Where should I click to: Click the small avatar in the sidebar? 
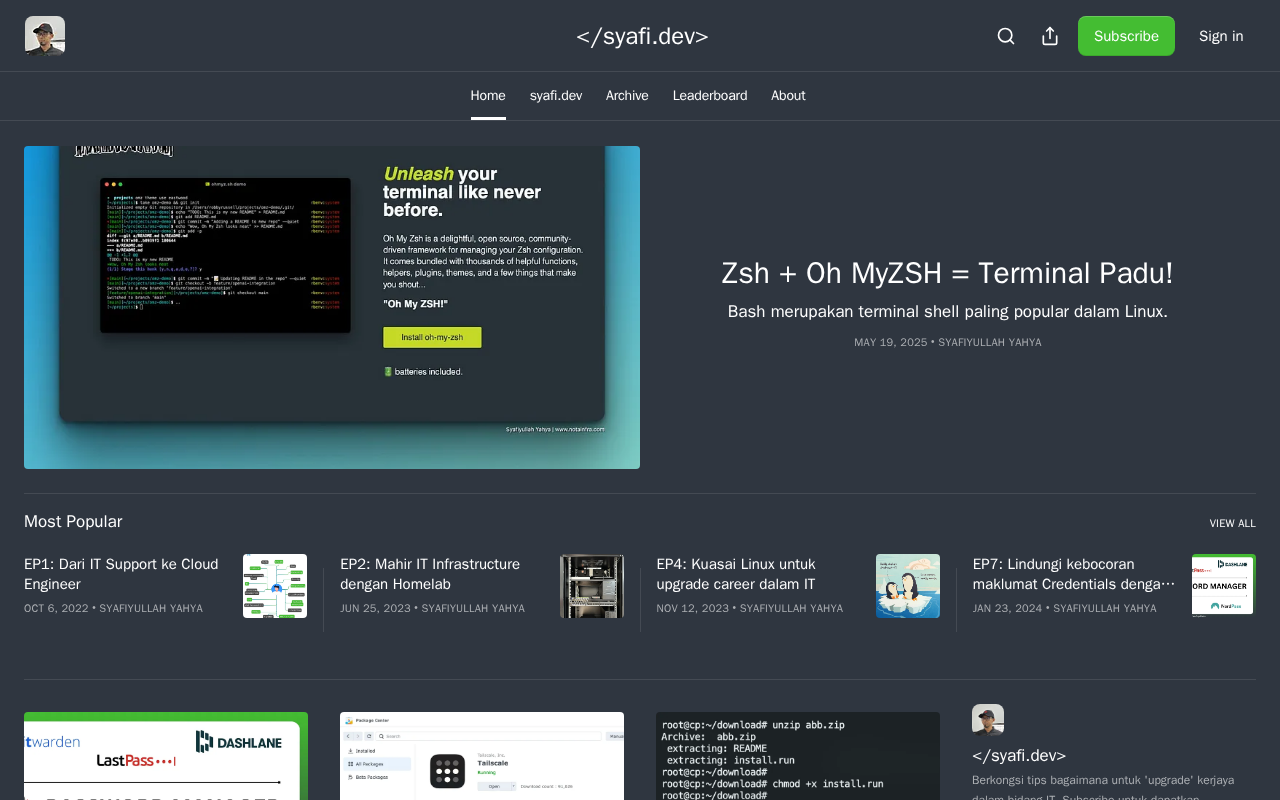[x=988, y=720]
